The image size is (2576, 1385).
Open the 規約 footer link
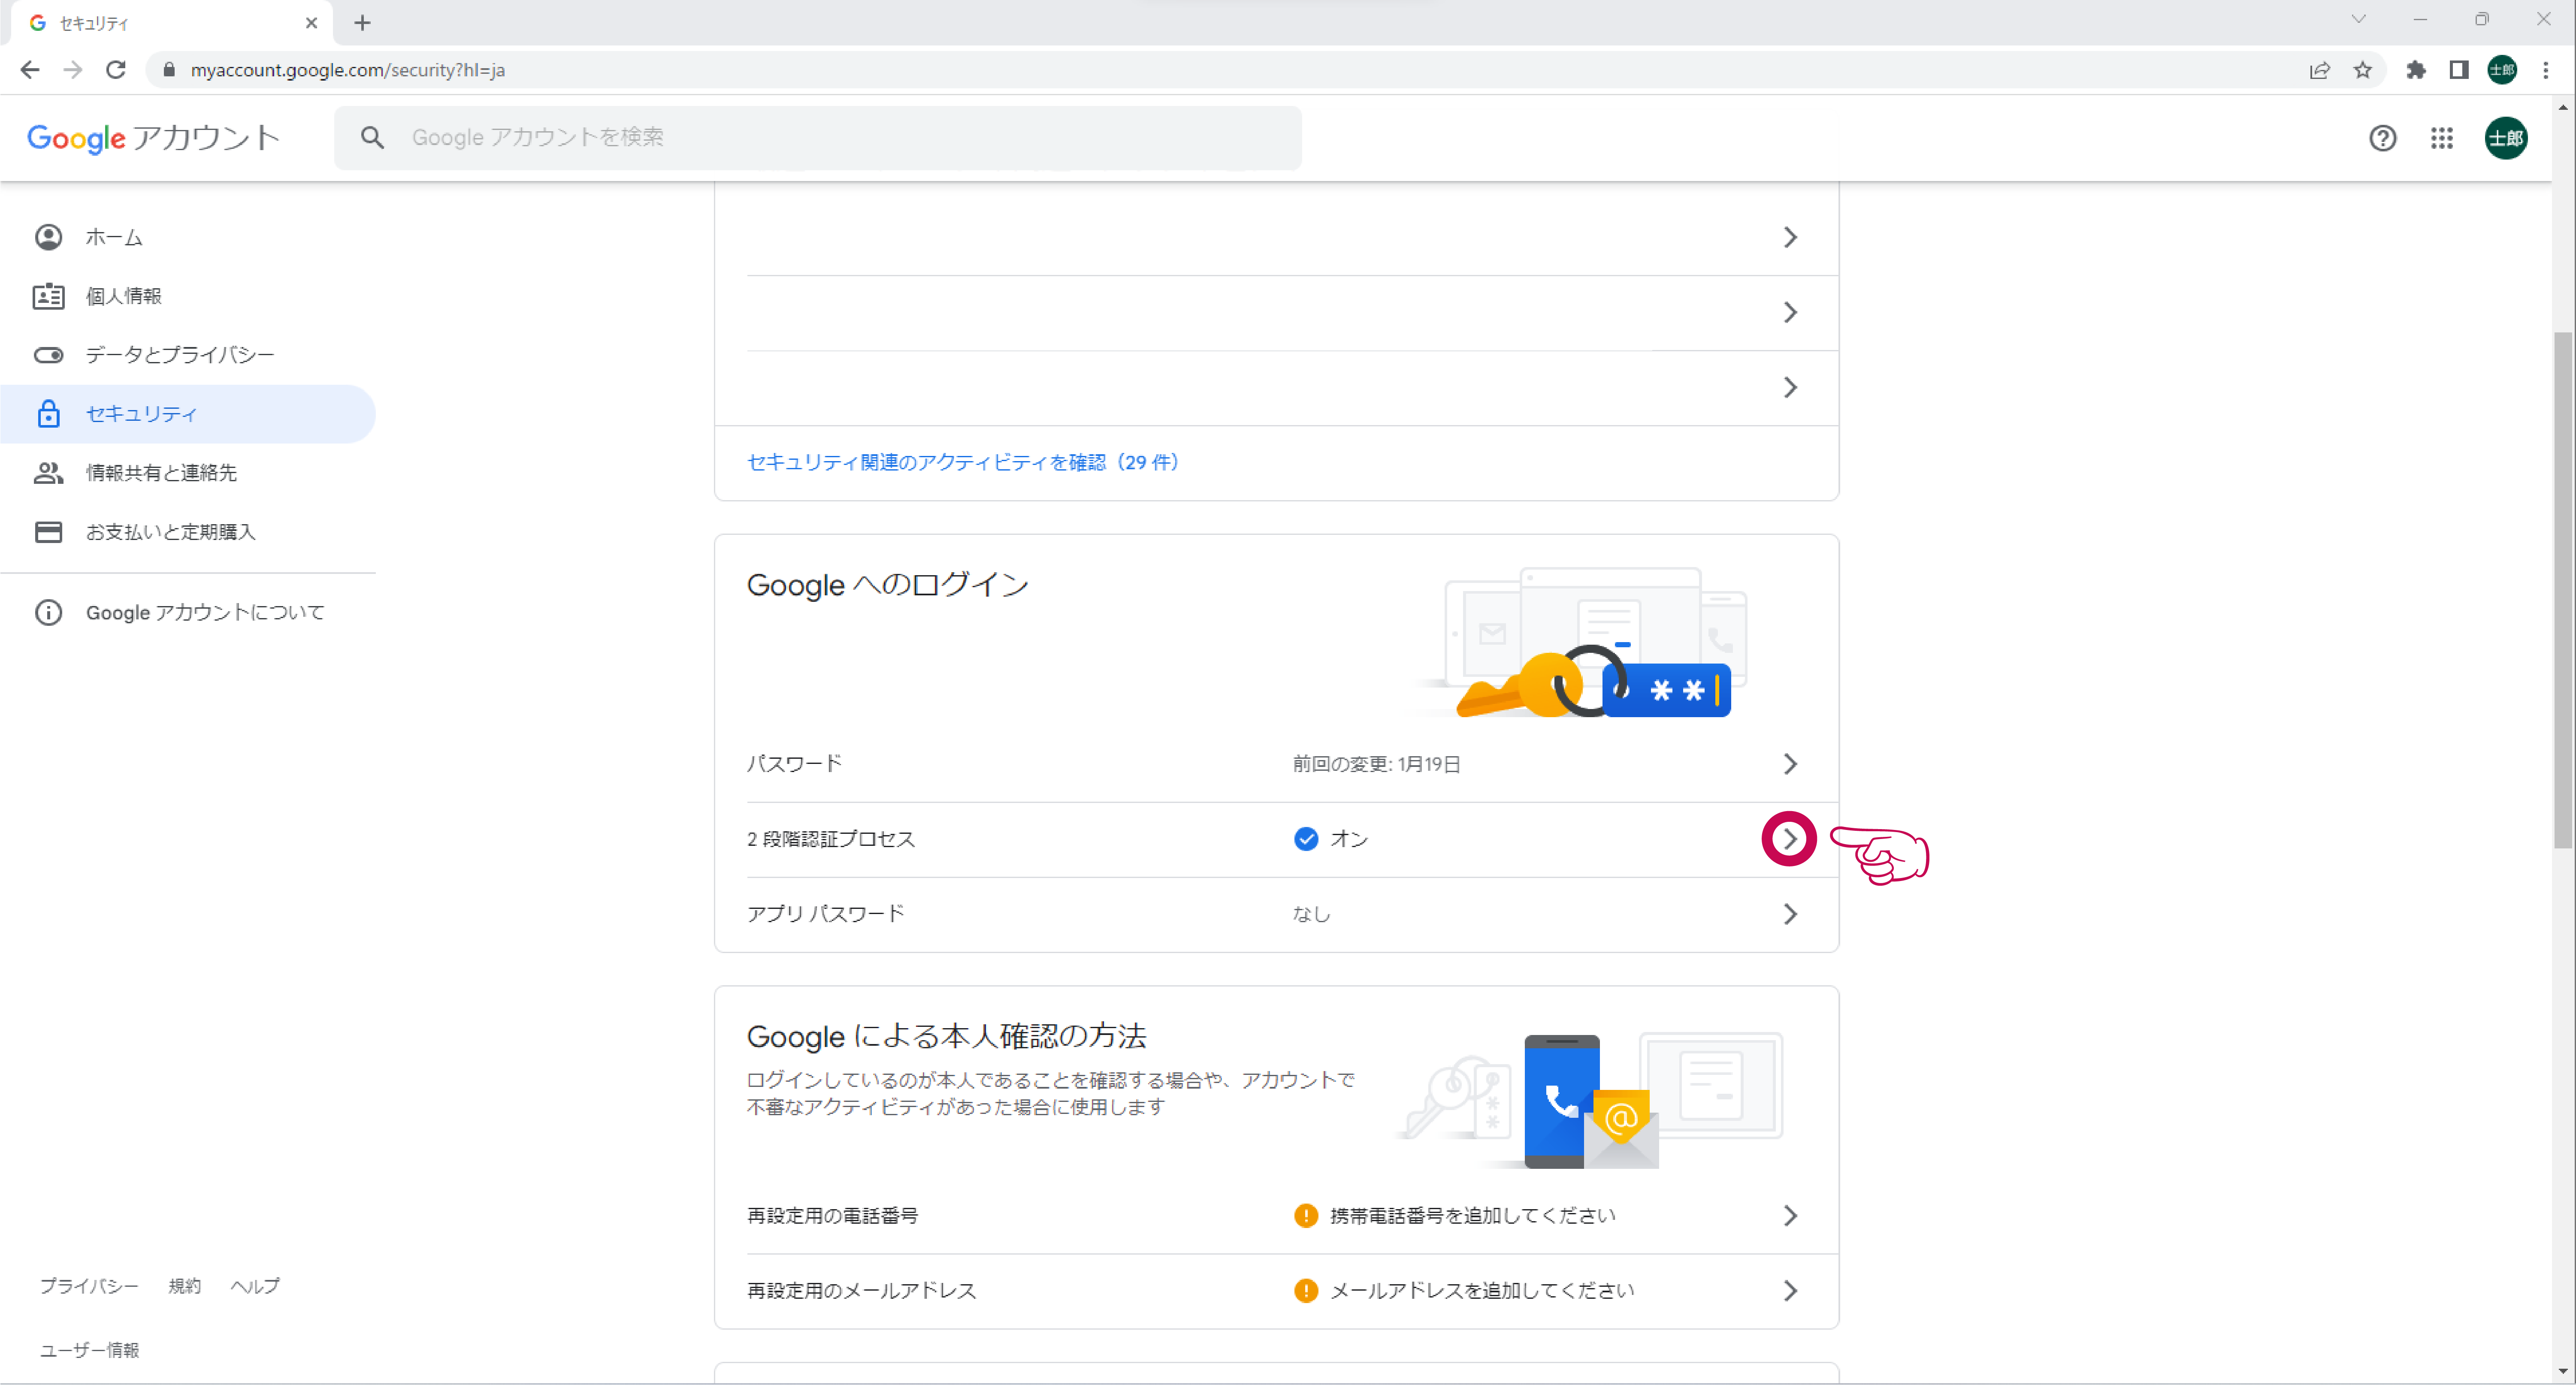tap(185, 1286)
